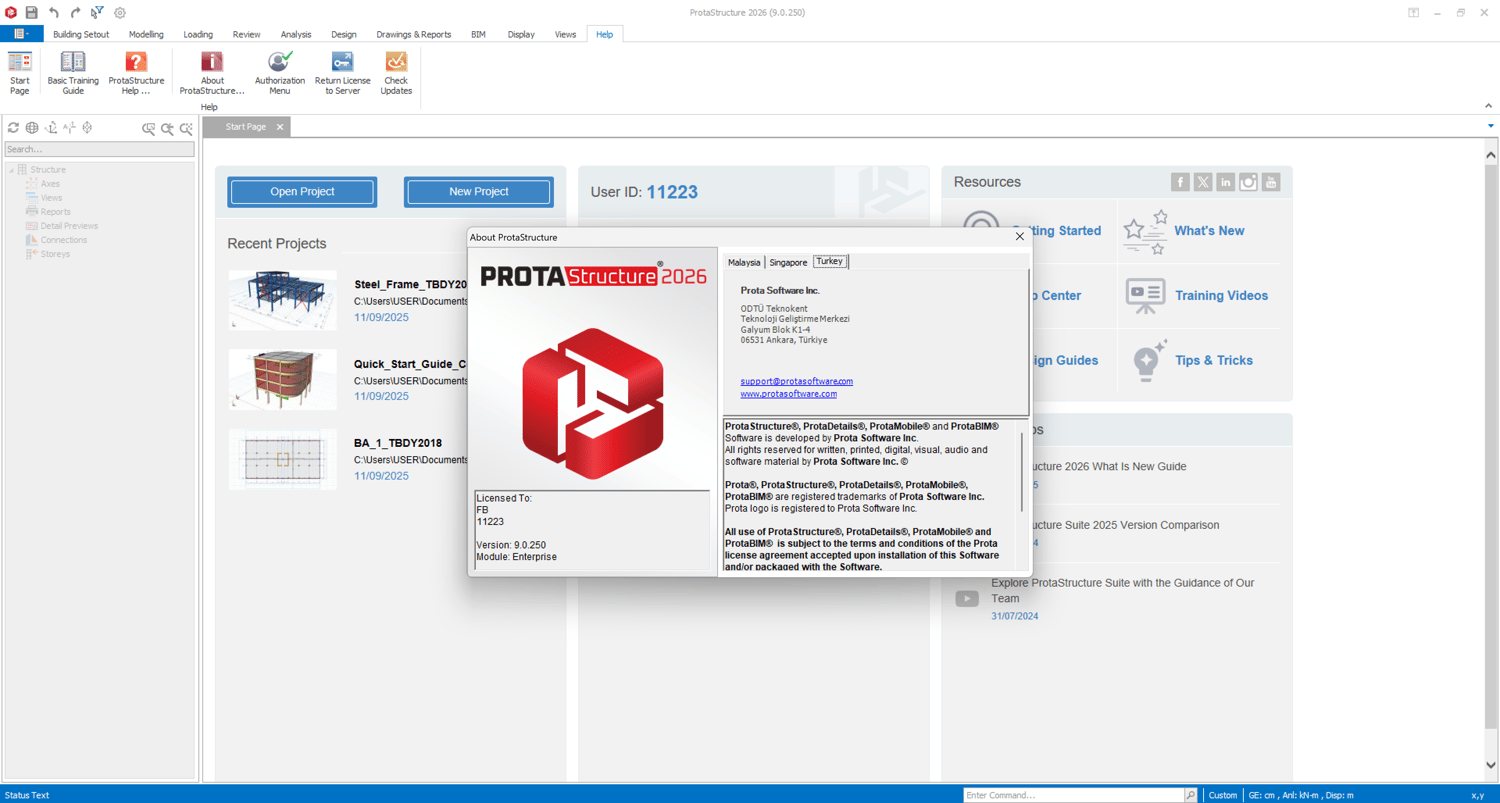Open the YouTube link in Resources
Viewport: 1500px width, 803px height.
[x=1271, y=182]
